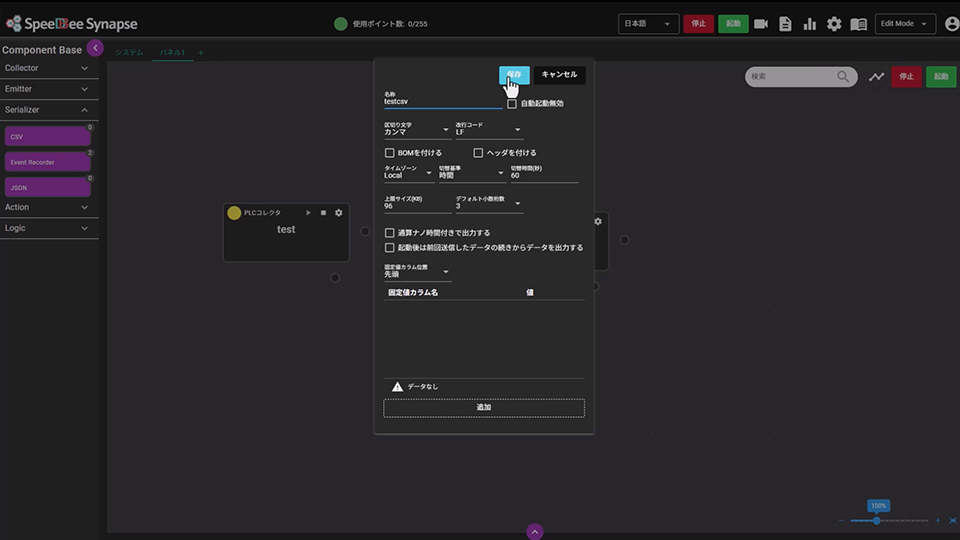This screenshot has width=960, height=540.
Task: Click the video camera icon in top toolbar
Action: click(x=761, y=24)
